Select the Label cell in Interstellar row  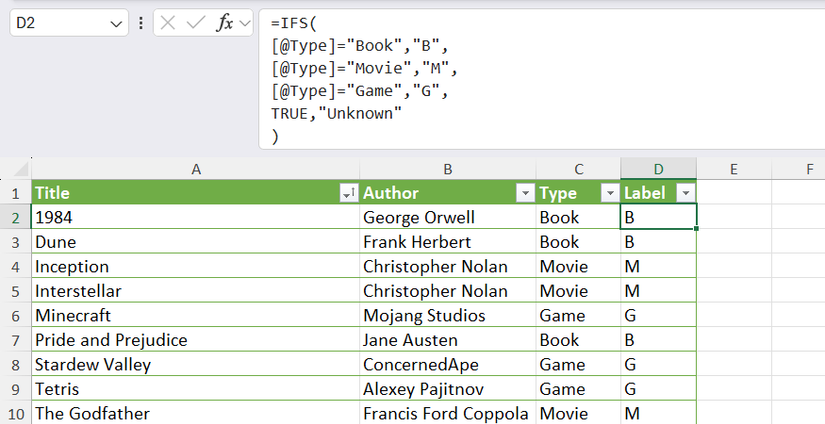[658, 291]
